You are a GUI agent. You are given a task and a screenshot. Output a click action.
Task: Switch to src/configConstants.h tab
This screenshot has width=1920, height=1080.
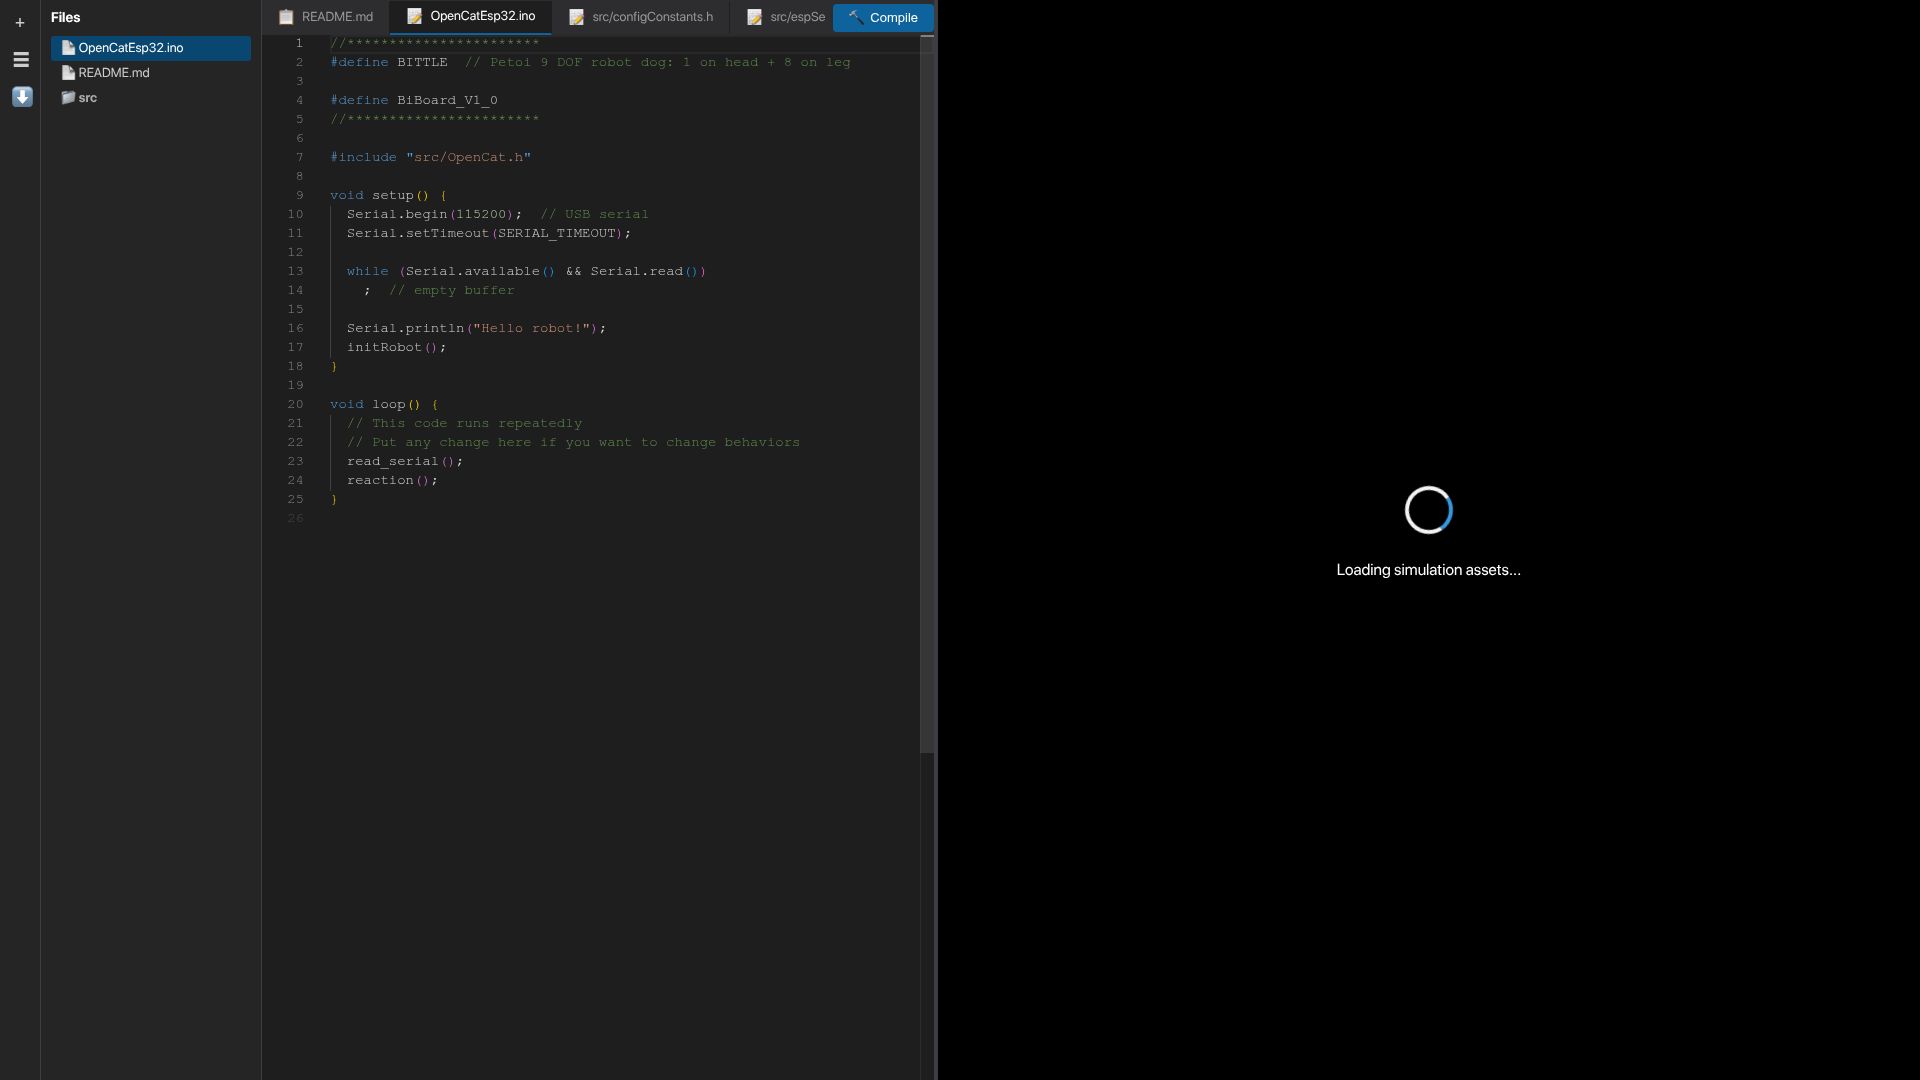[641, 17]
